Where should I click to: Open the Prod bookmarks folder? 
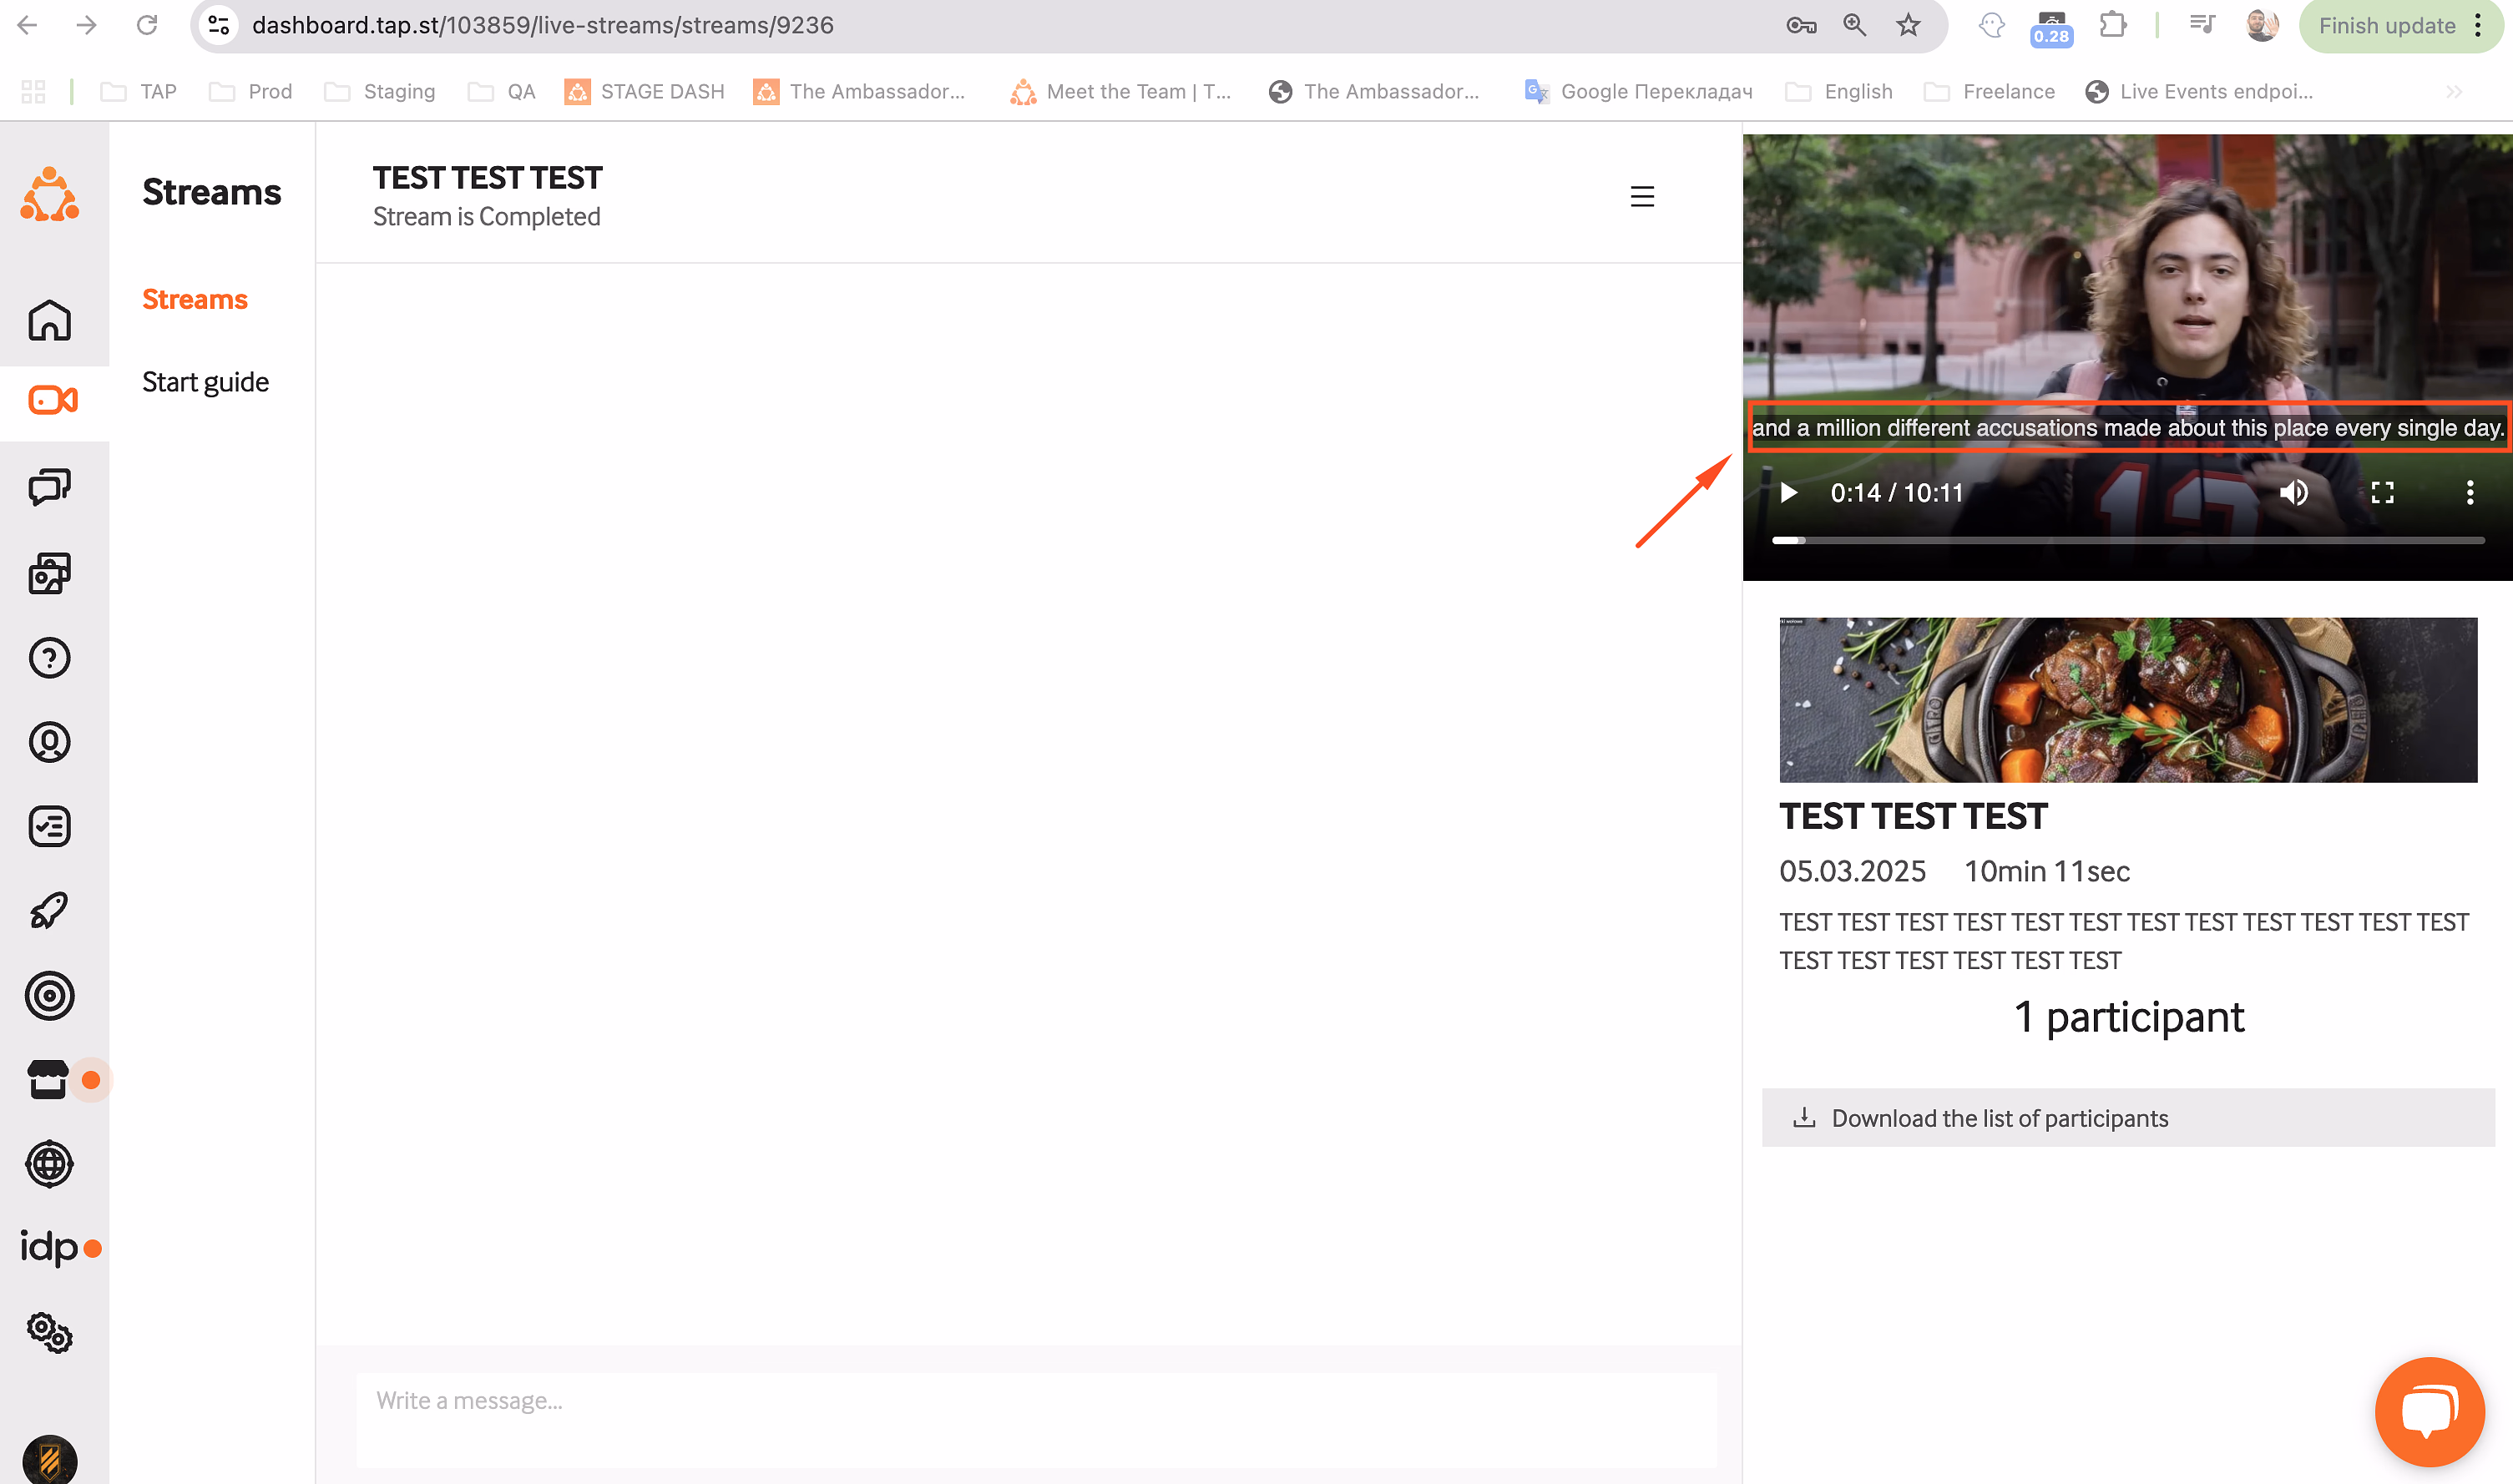250,92
